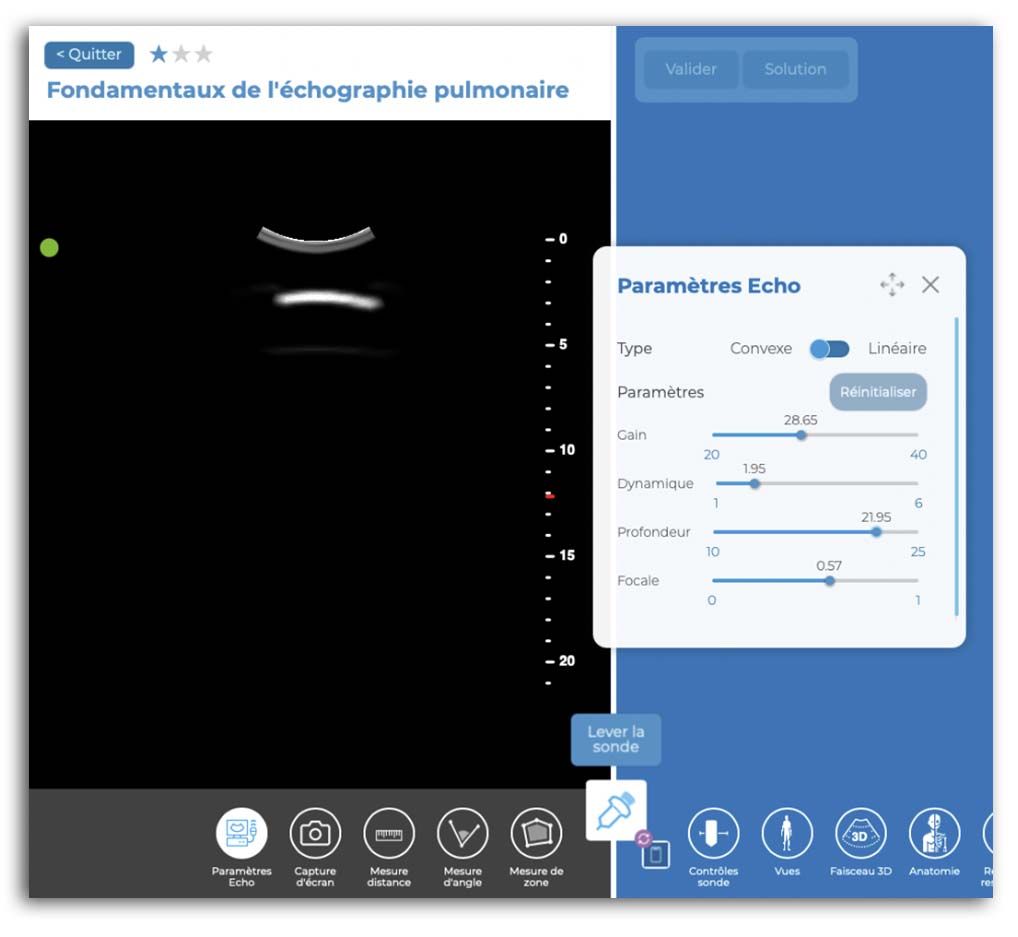This screenshot has height=937, width=1018.
Task: Click the Profondeur slider handle
Action: coord(877,532)
